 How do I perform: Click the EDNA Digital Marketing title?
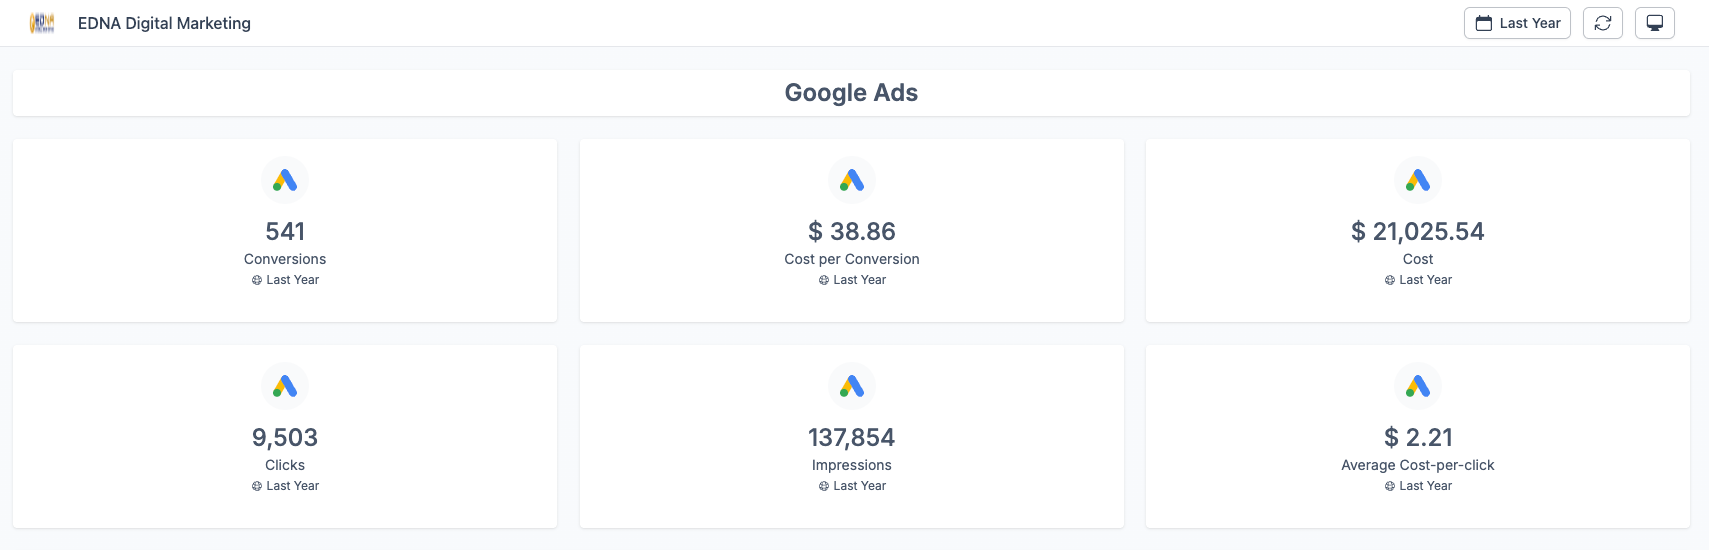click(x=164, y=23)
